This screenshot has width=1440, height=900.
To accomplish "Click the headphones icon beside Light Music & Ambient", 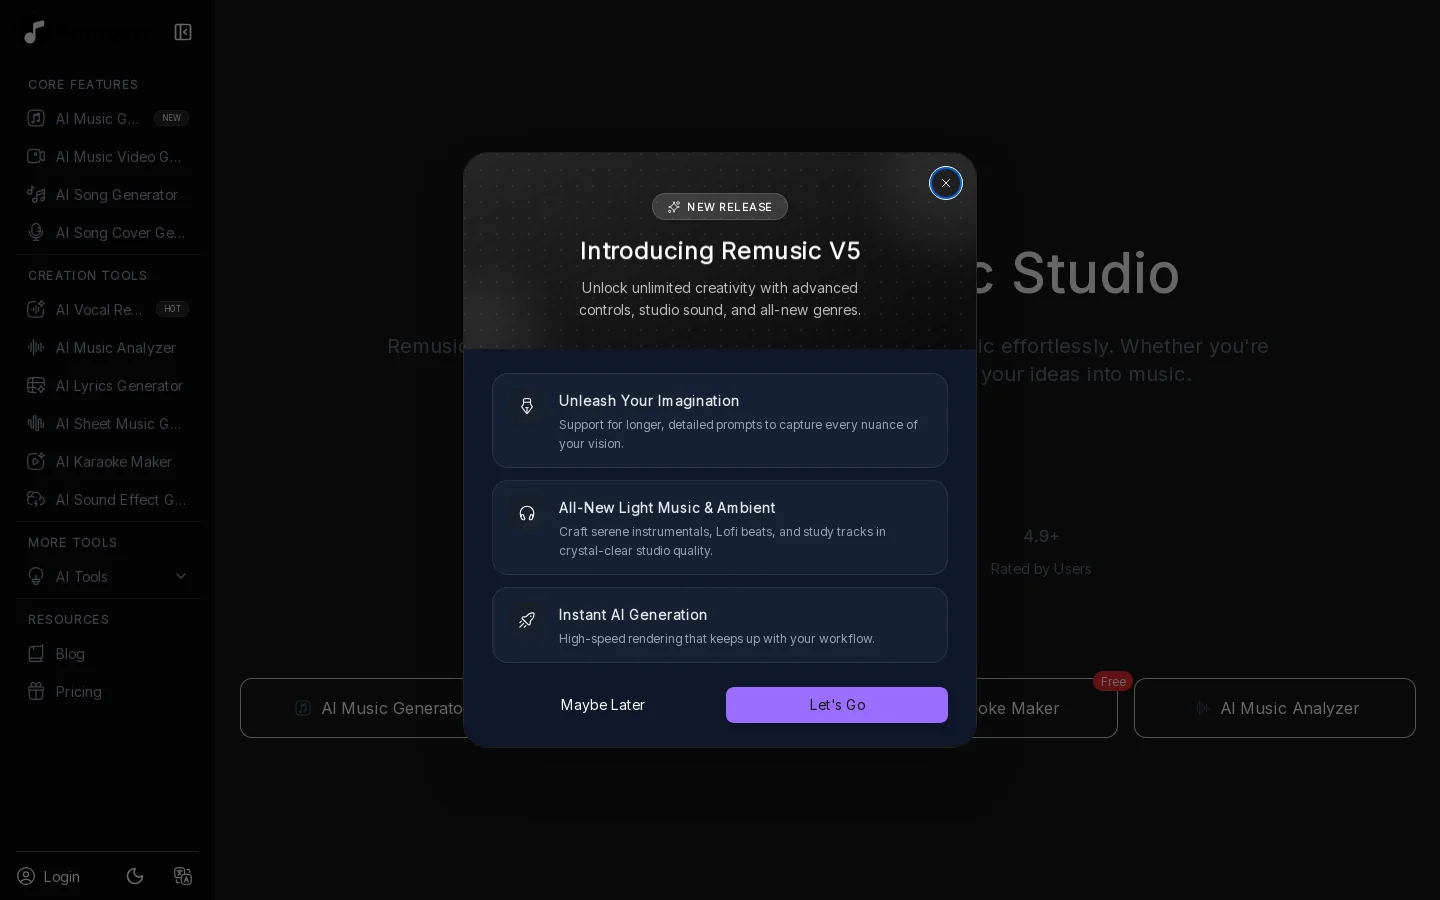I will pos(527,513).
